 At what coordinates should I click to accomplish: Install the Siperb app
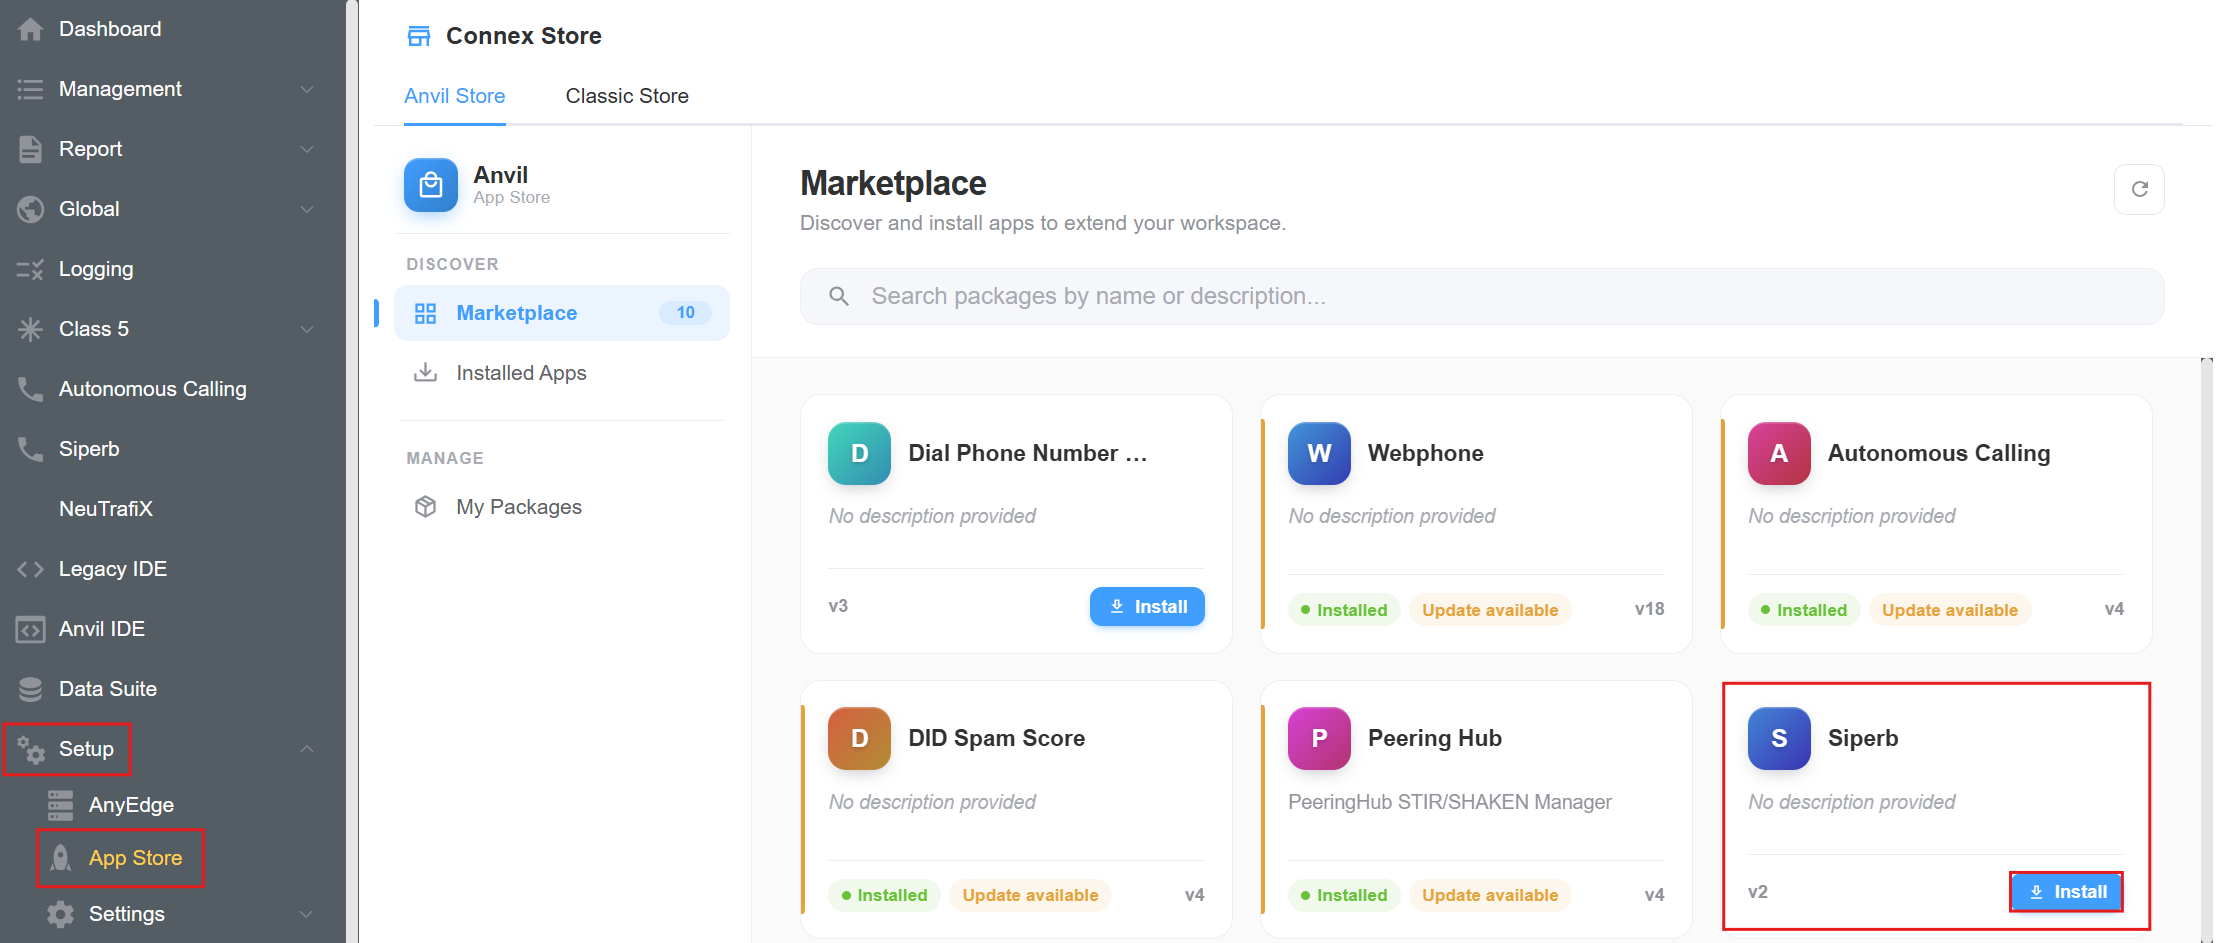[x=2067, y=892]
